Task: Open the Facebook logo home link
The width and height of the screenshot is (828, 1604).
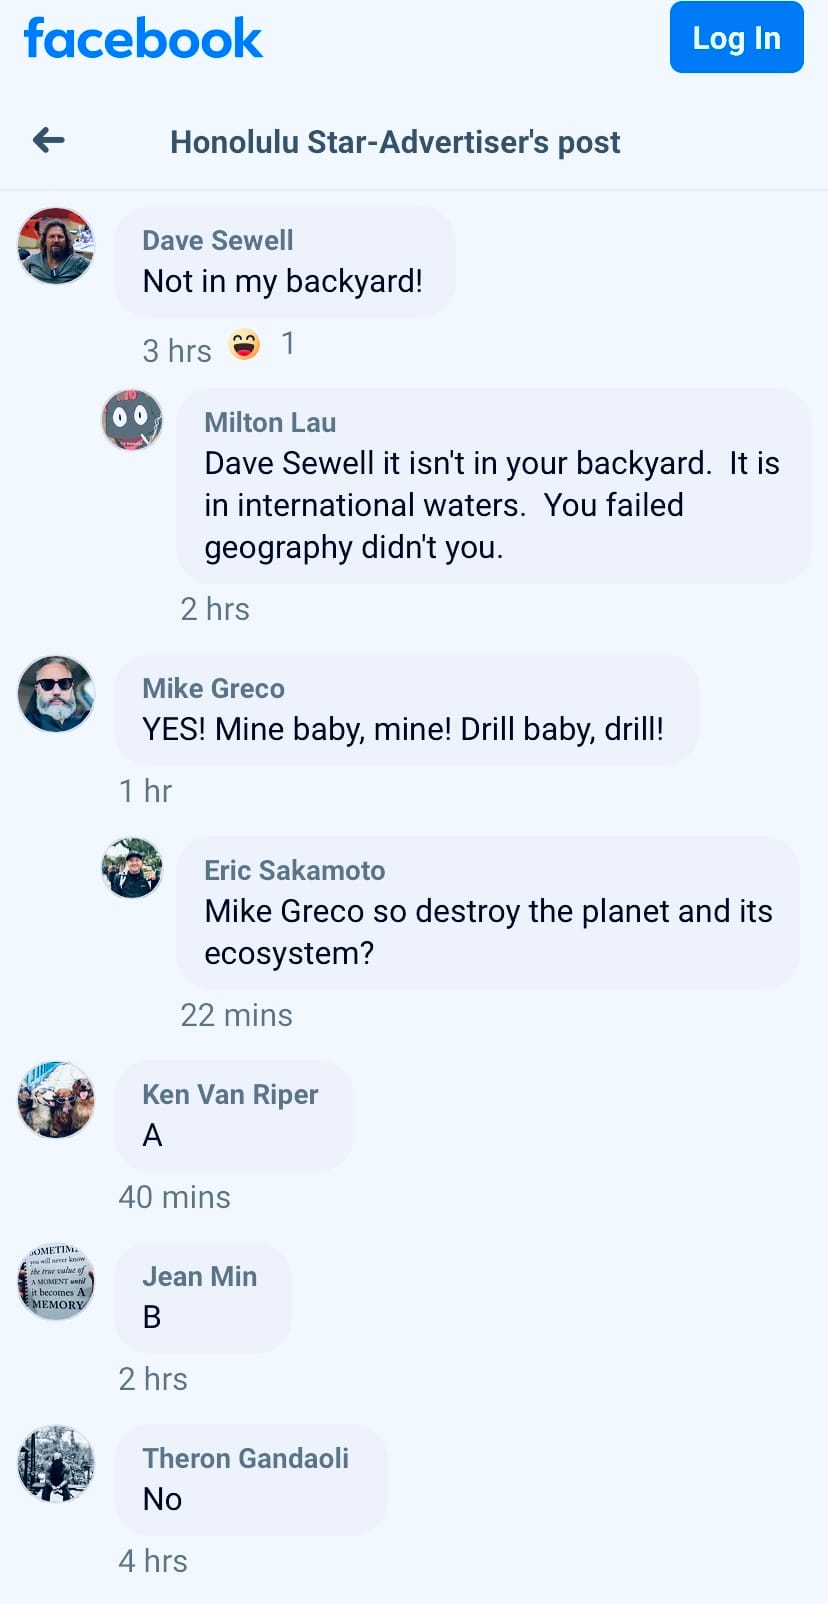Action: pyautogui.click(x=143, y=39)
